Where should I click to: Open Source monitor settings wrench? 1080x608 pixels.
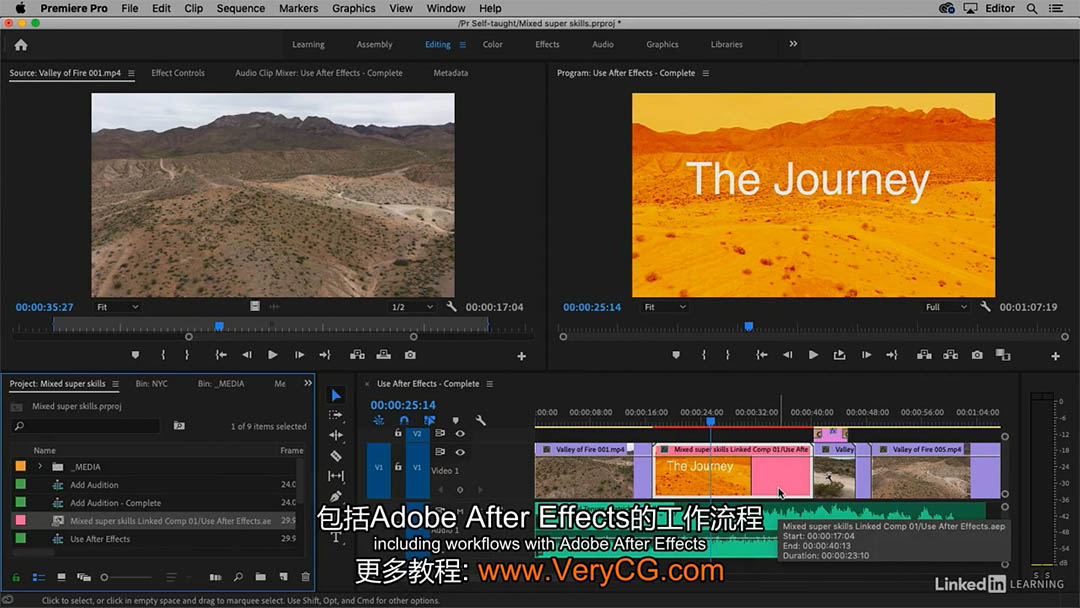tap(451, 307)
